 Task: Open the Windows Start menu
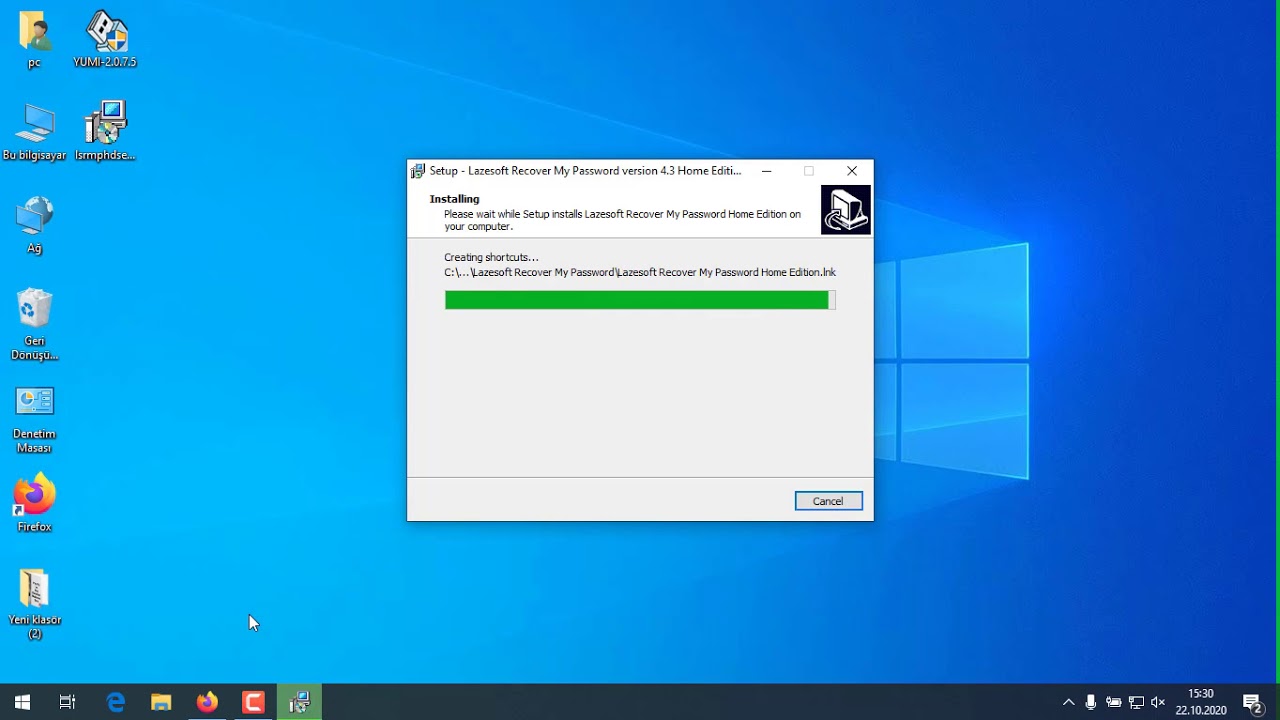click(x=22, y=702)
